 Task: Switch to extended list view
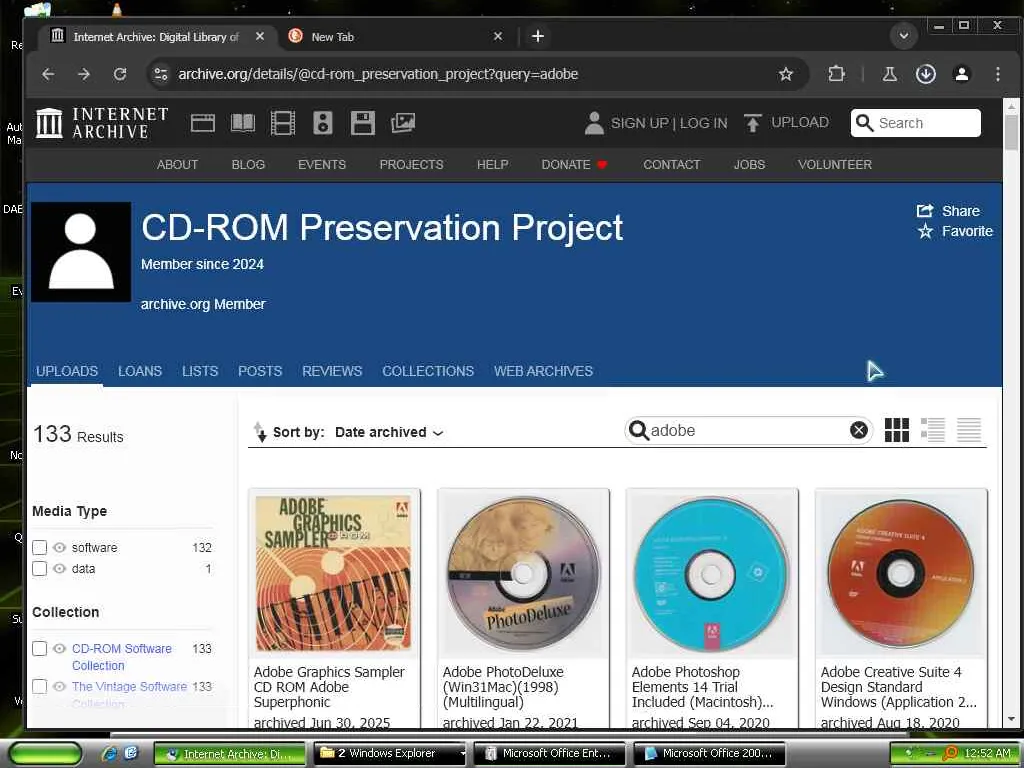coord(933,430)
